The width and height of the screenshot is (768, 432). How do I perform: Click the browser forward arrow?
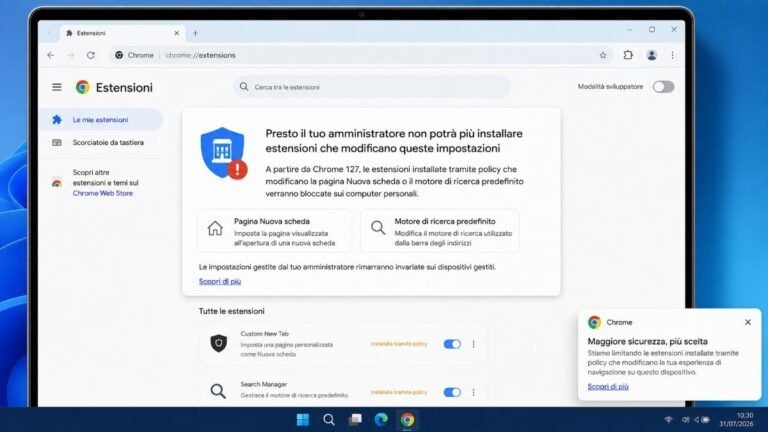pos(71,55)
